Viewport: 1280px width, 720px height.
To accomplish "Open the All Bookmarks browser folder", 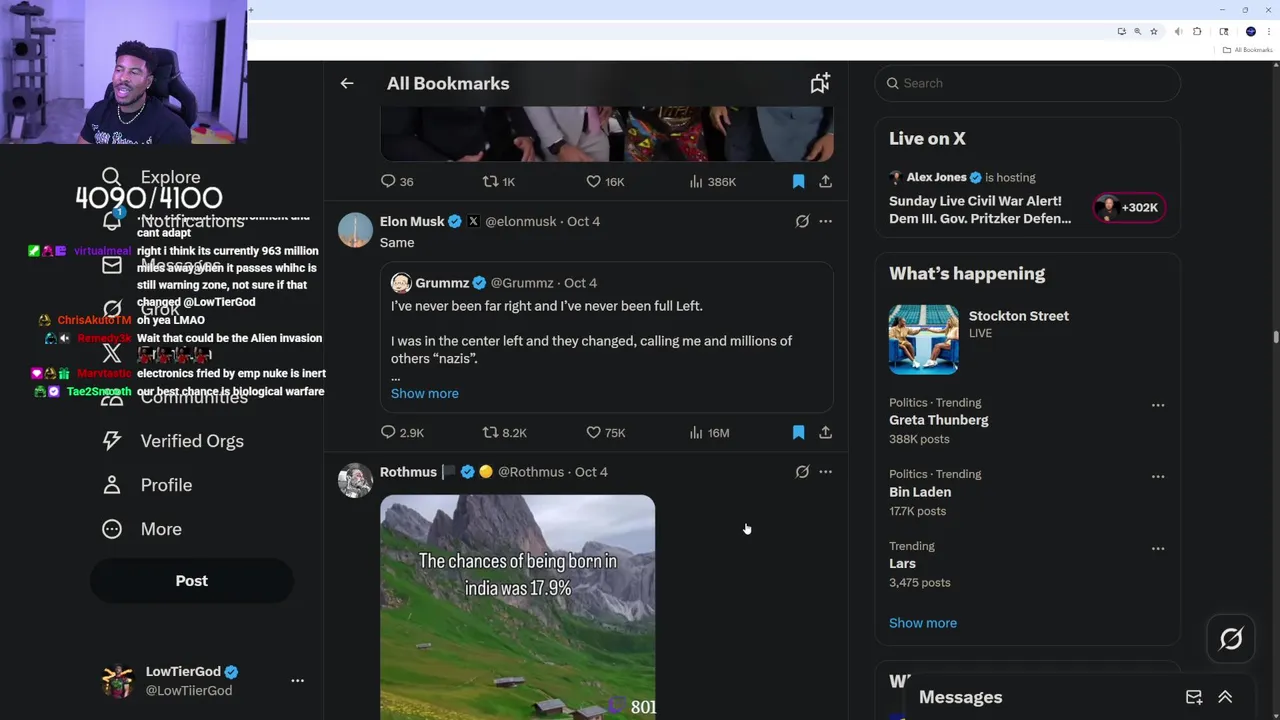I will coord(1248,50).
